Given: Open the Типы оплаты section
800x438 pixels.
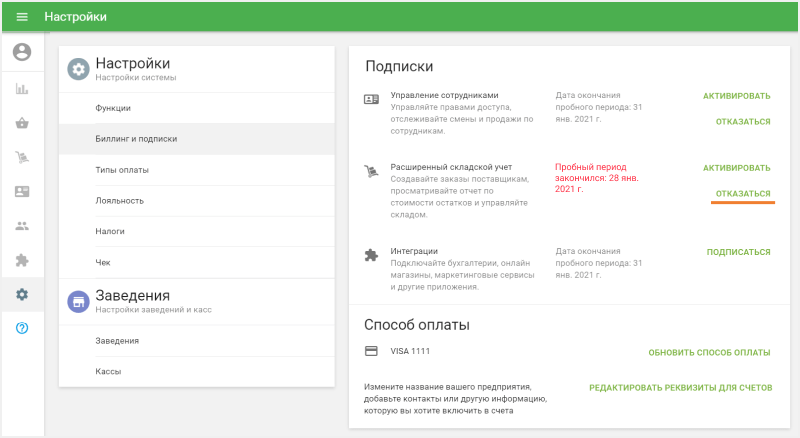Looking at the screenshot, I should coord(197,170).
